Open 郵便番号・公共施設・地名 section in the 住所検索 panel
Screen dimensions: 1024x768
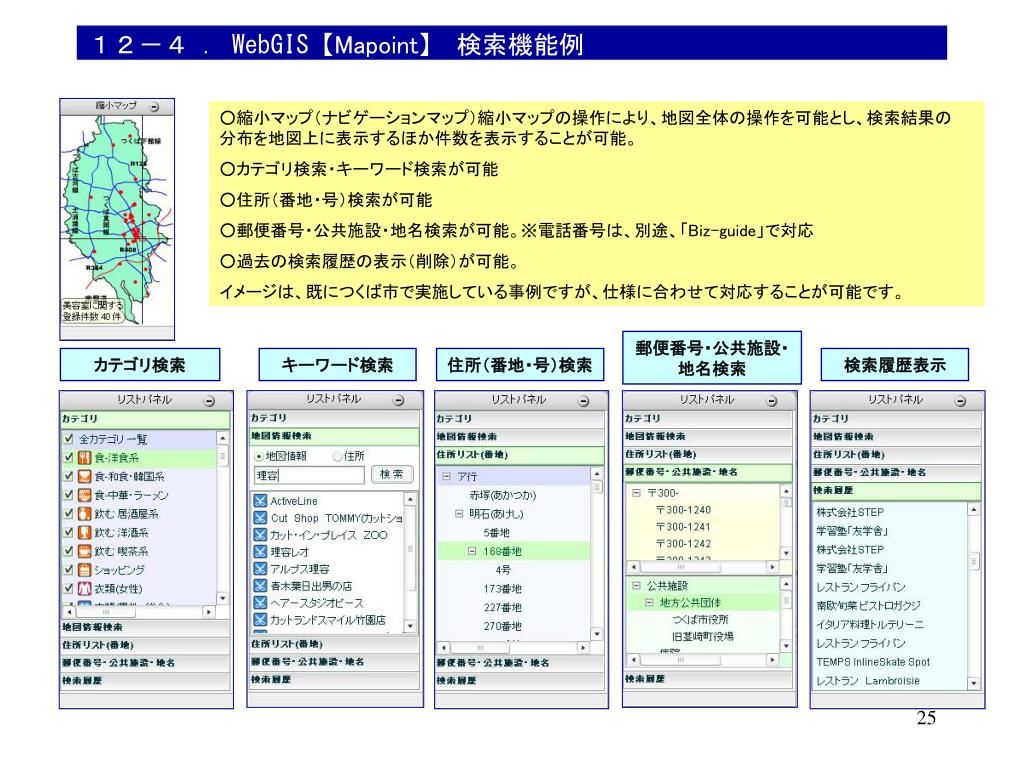coord(520,663)
